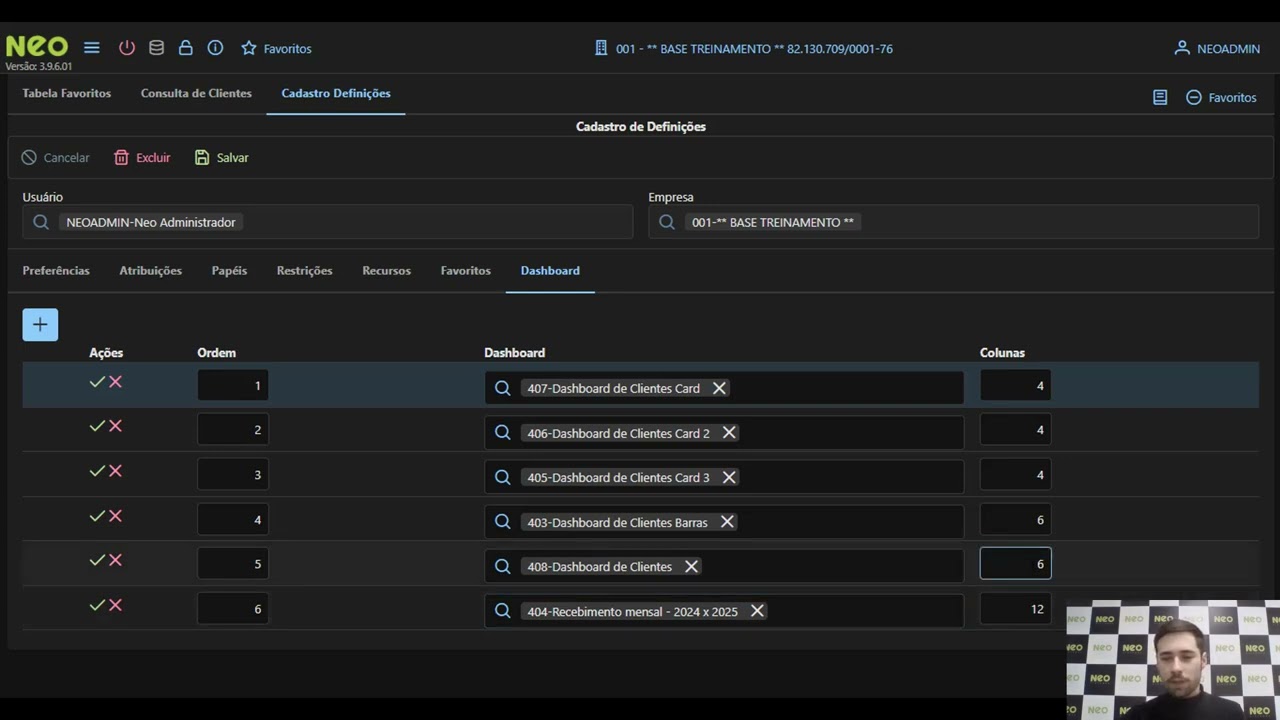Click the Cancelar button
This screenshot has height=720, width=1280.
(x=56, y=157)
